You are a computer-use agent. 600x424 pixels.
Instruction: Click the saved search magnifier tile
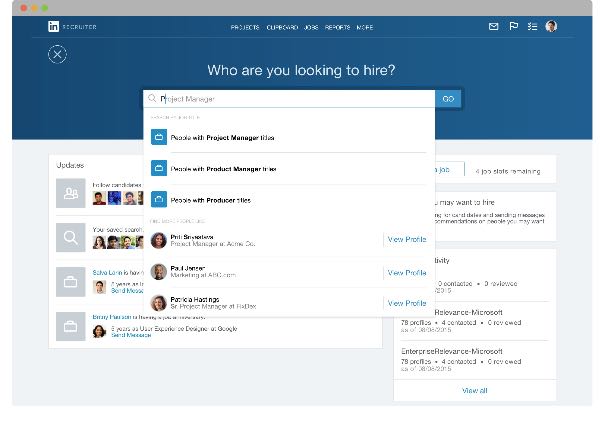click(71, 238)
